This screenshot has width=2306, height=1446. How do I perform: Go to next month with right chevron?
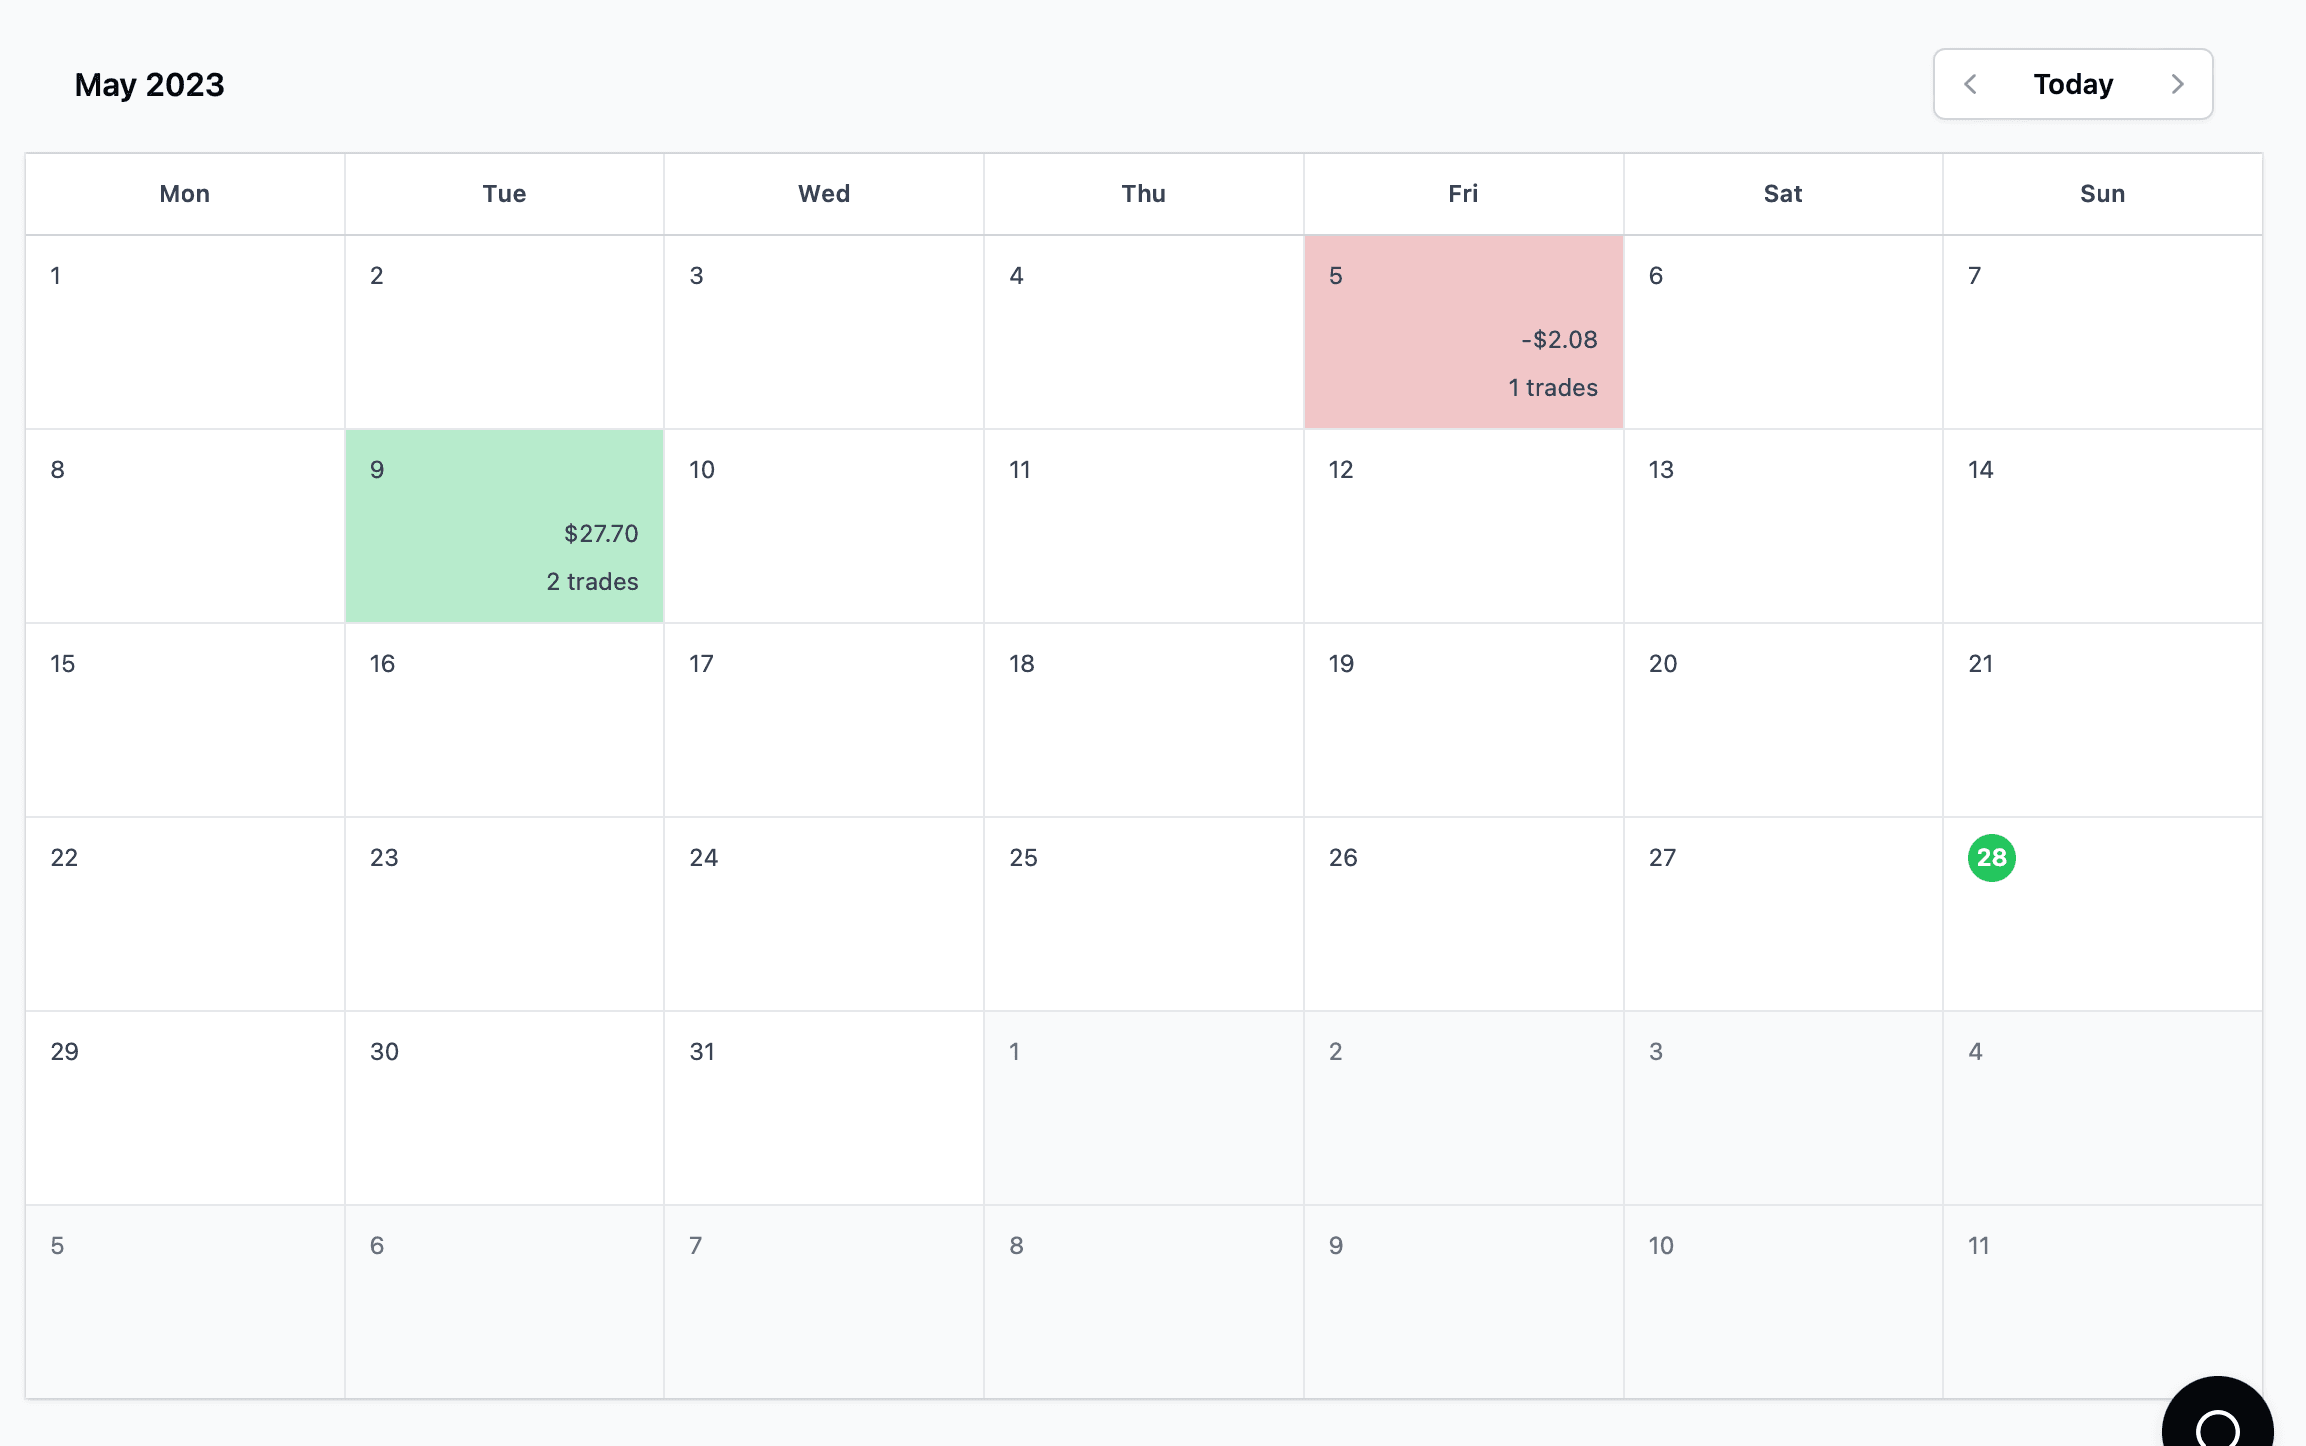(x=2177, y=84)
